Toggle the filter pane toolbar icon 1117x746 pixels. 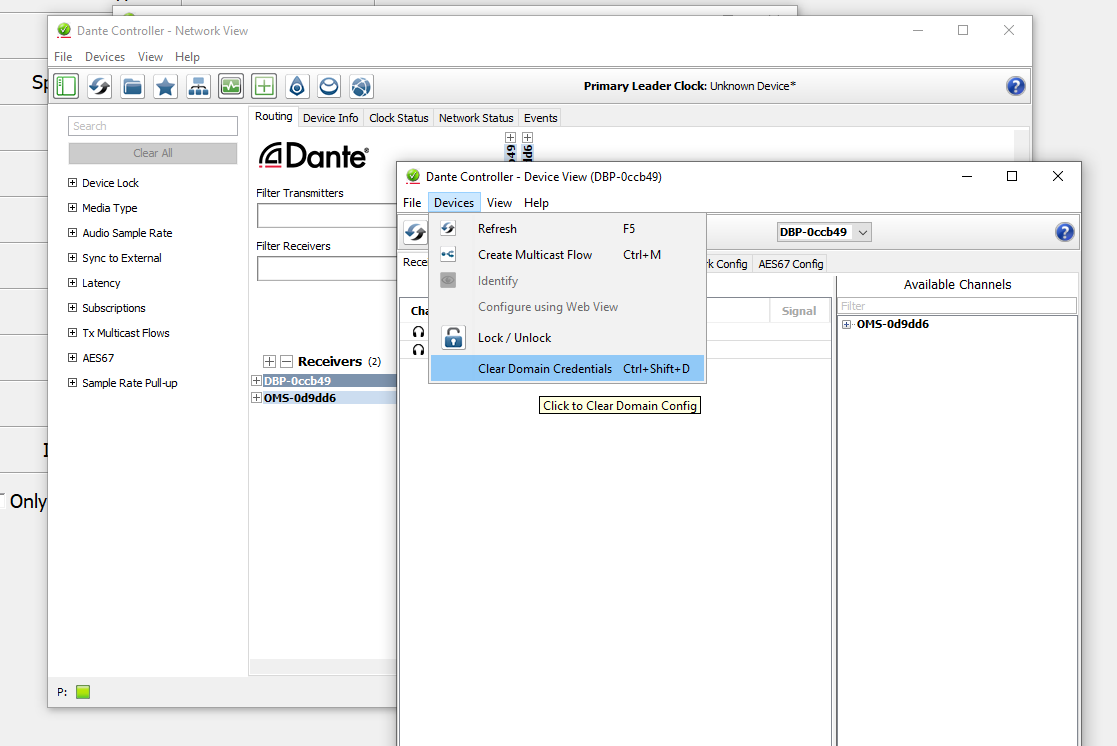[66, 86]
